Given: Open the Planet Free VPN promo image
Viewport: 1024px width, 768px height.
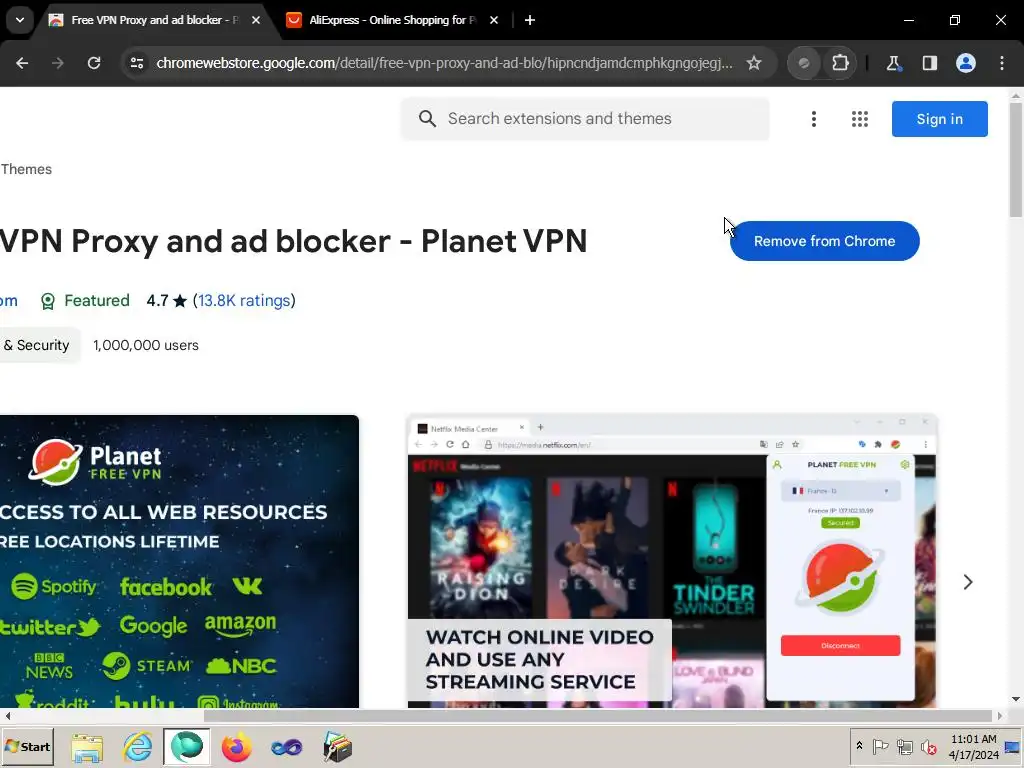Looking at the screenshot, I should click(179, 562).
